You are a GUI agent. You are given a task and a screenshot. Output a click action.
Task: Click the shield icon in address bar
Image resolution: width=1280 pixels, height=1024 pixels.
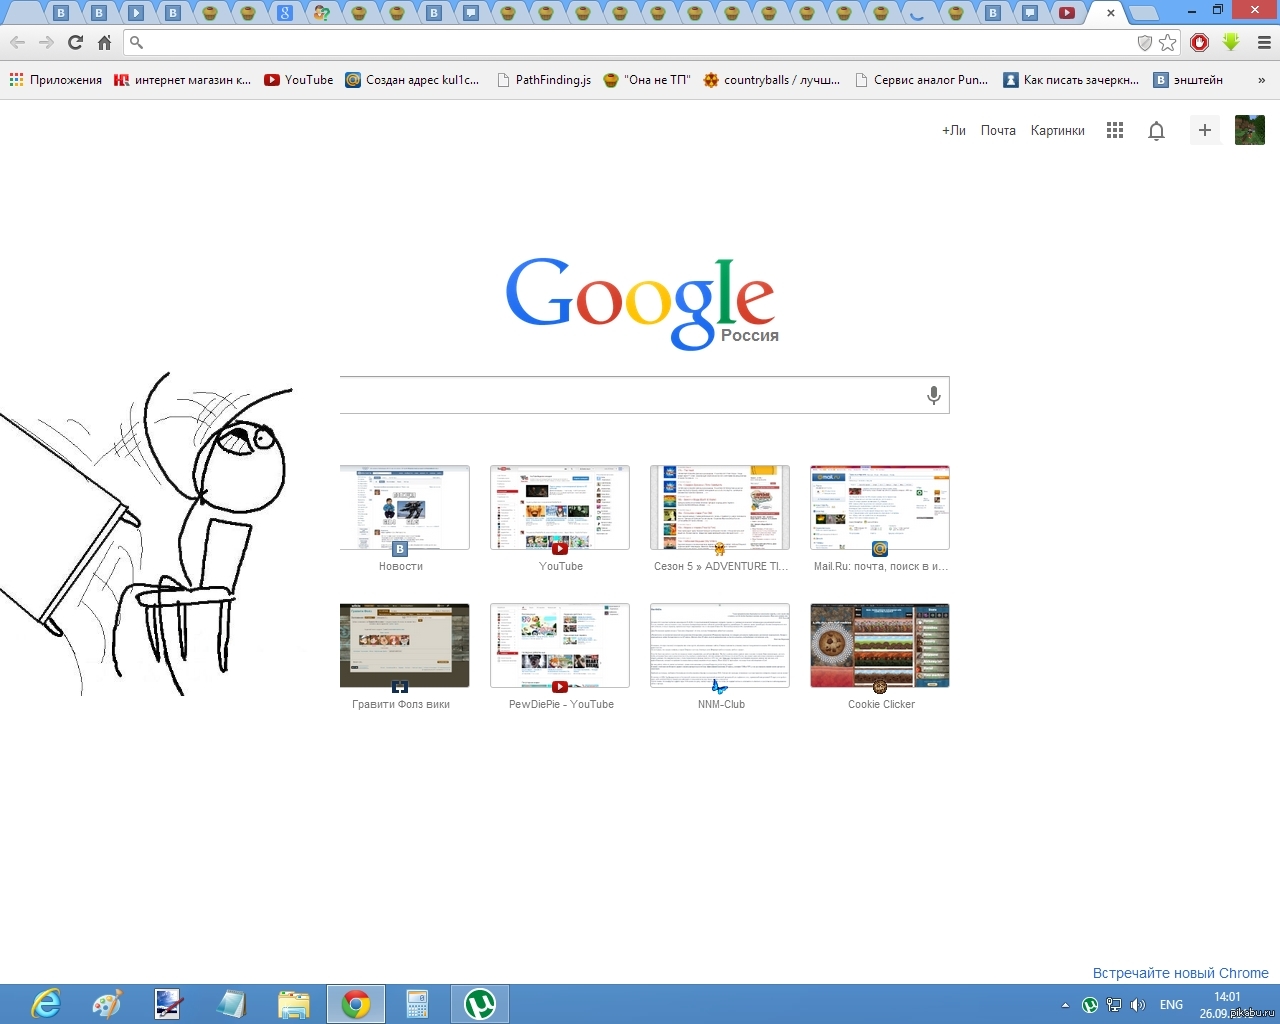point(1145,43)
